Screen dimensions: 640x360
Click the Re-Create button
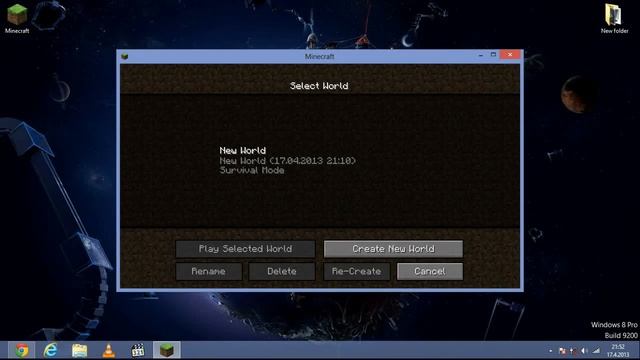[356, 271]
